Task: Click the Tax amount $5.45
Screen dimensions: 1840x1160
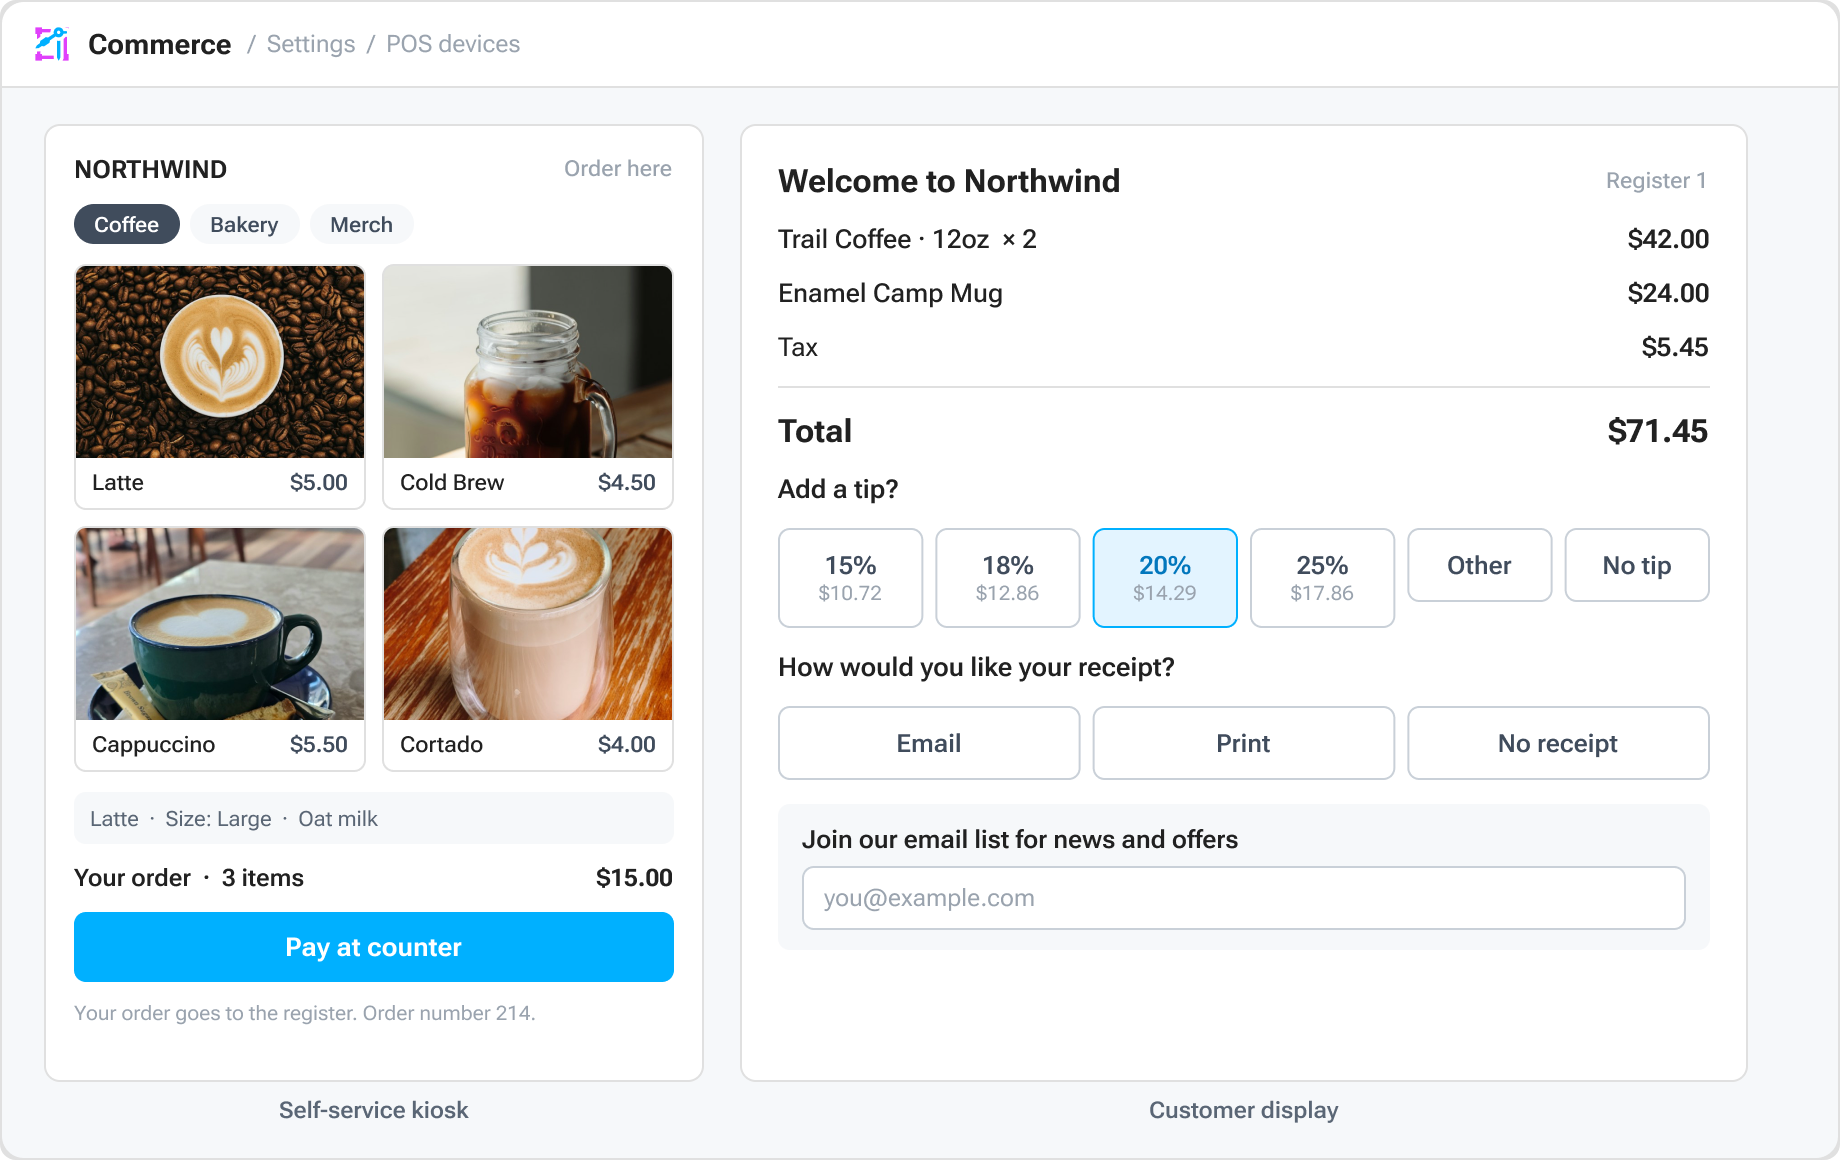Action: coord(1675,347)
